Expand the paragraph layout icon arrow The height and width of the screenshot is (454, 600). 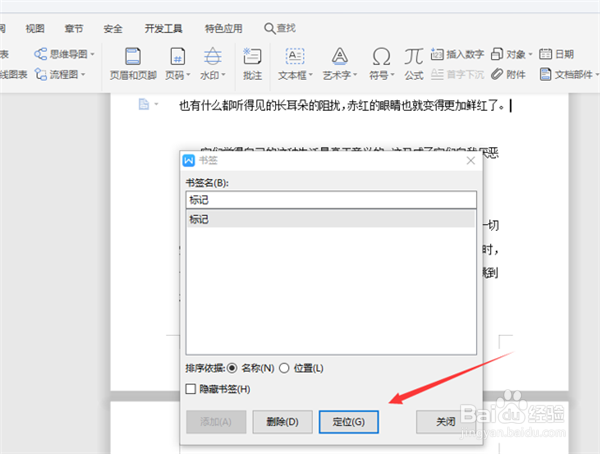point(156,104)
